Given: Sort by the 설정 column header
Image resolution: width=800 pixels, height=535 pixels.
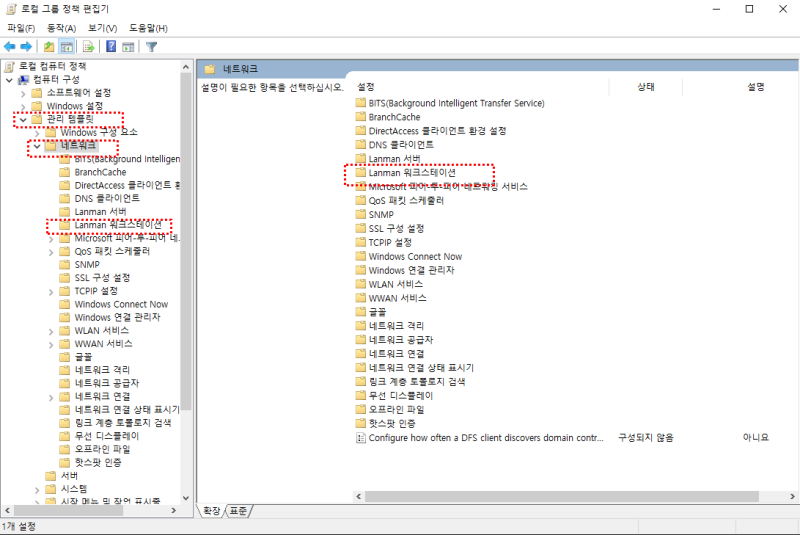Looking at the screenshot, I should (x=366, y=87).
